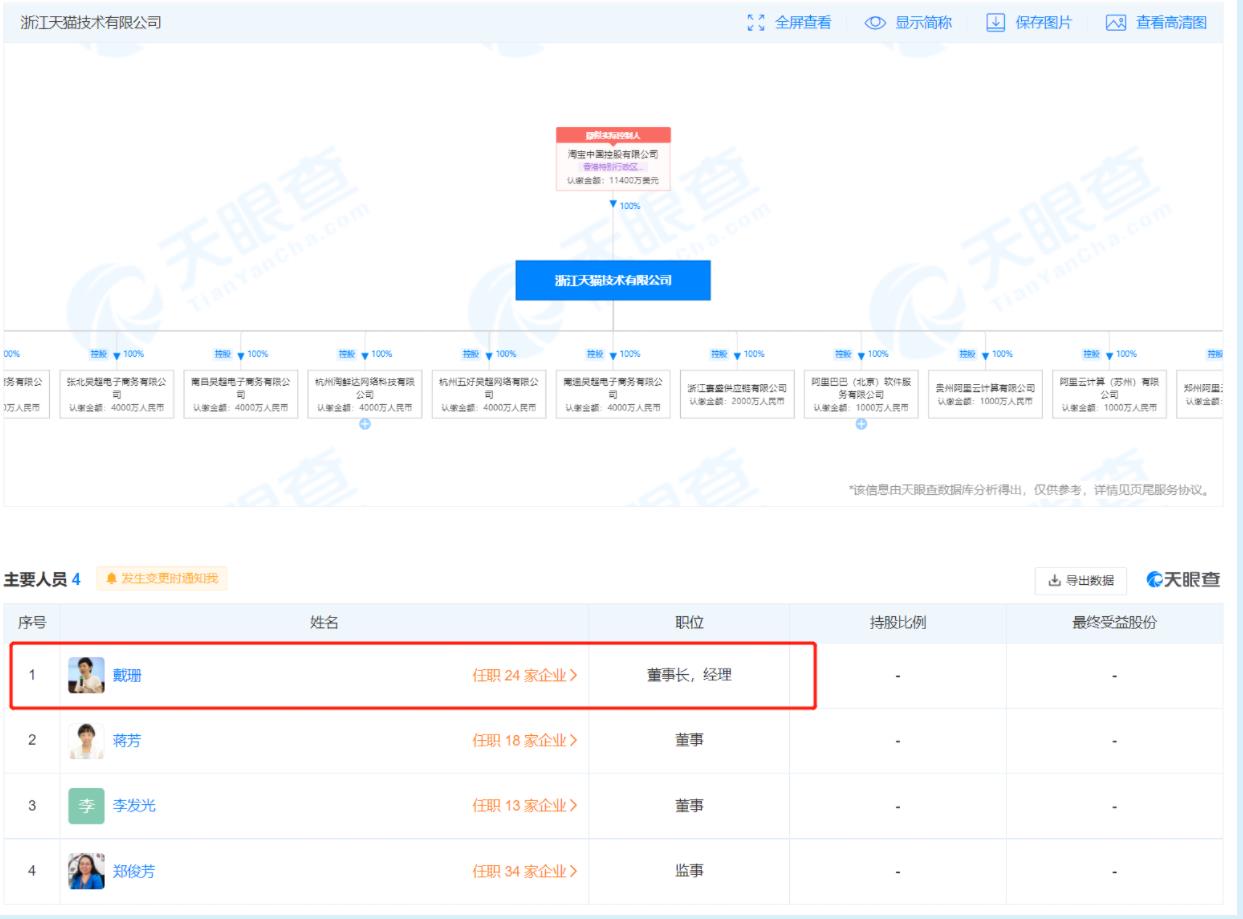Open 郑俊芳's profile photo

click(86, 870)
